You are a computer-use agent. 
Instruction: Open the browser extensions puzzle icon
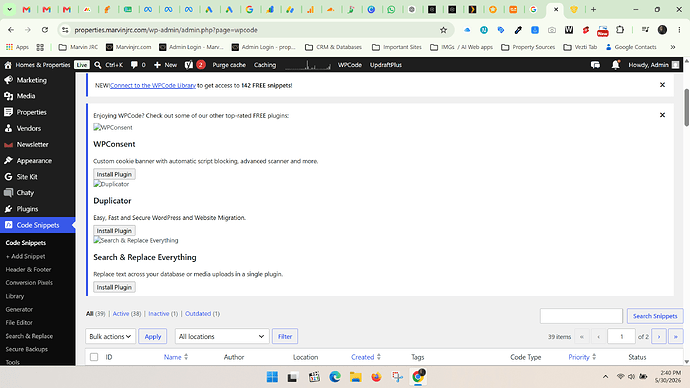tap(620, 30)
